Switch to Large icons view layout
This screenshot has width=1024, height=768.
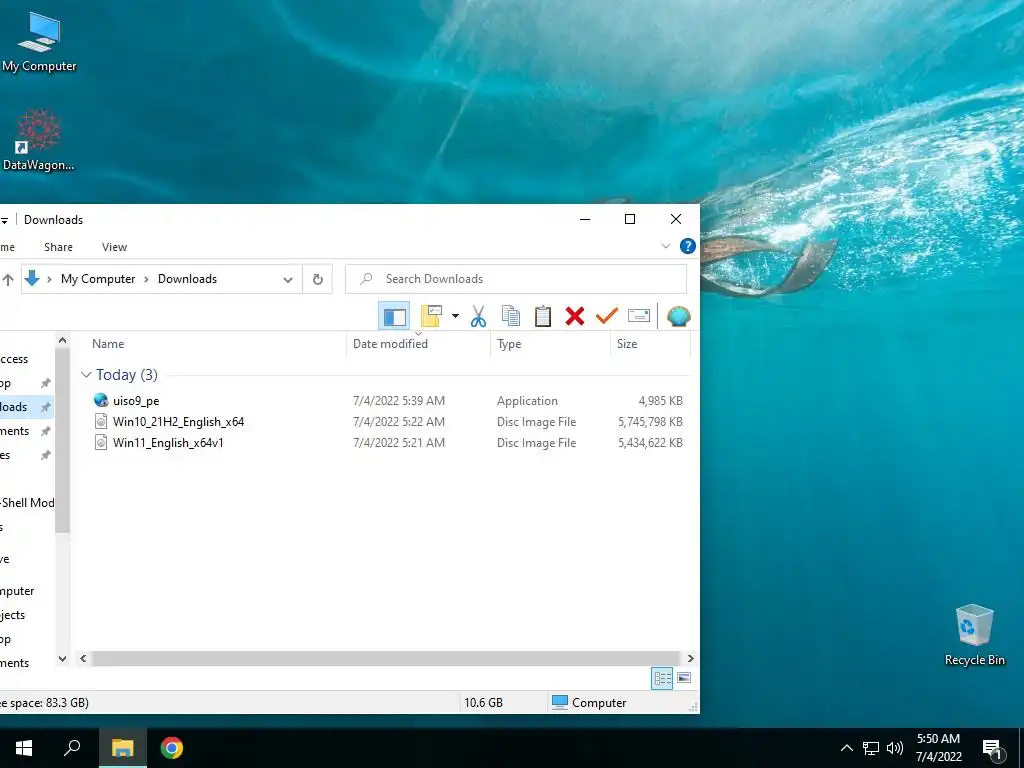tap(684, 678)
